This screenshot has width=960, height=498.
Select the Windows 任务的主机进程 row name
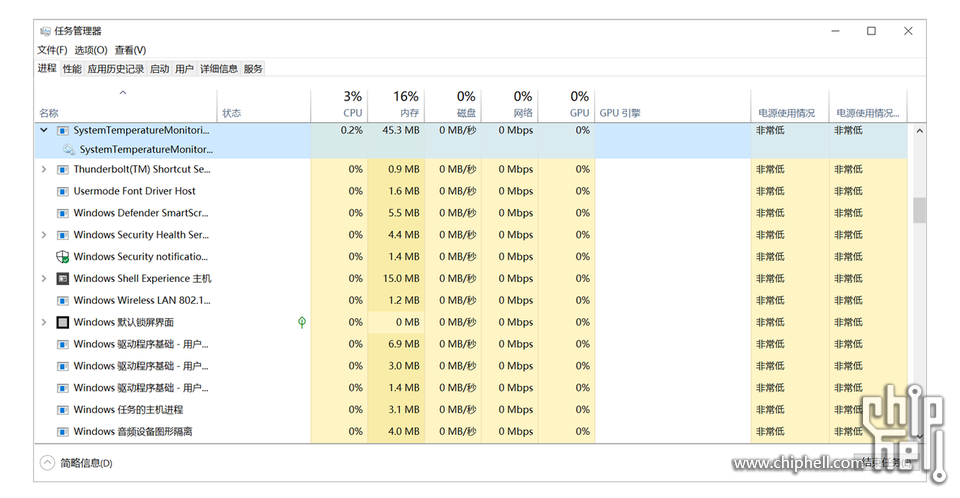point(129,410)
